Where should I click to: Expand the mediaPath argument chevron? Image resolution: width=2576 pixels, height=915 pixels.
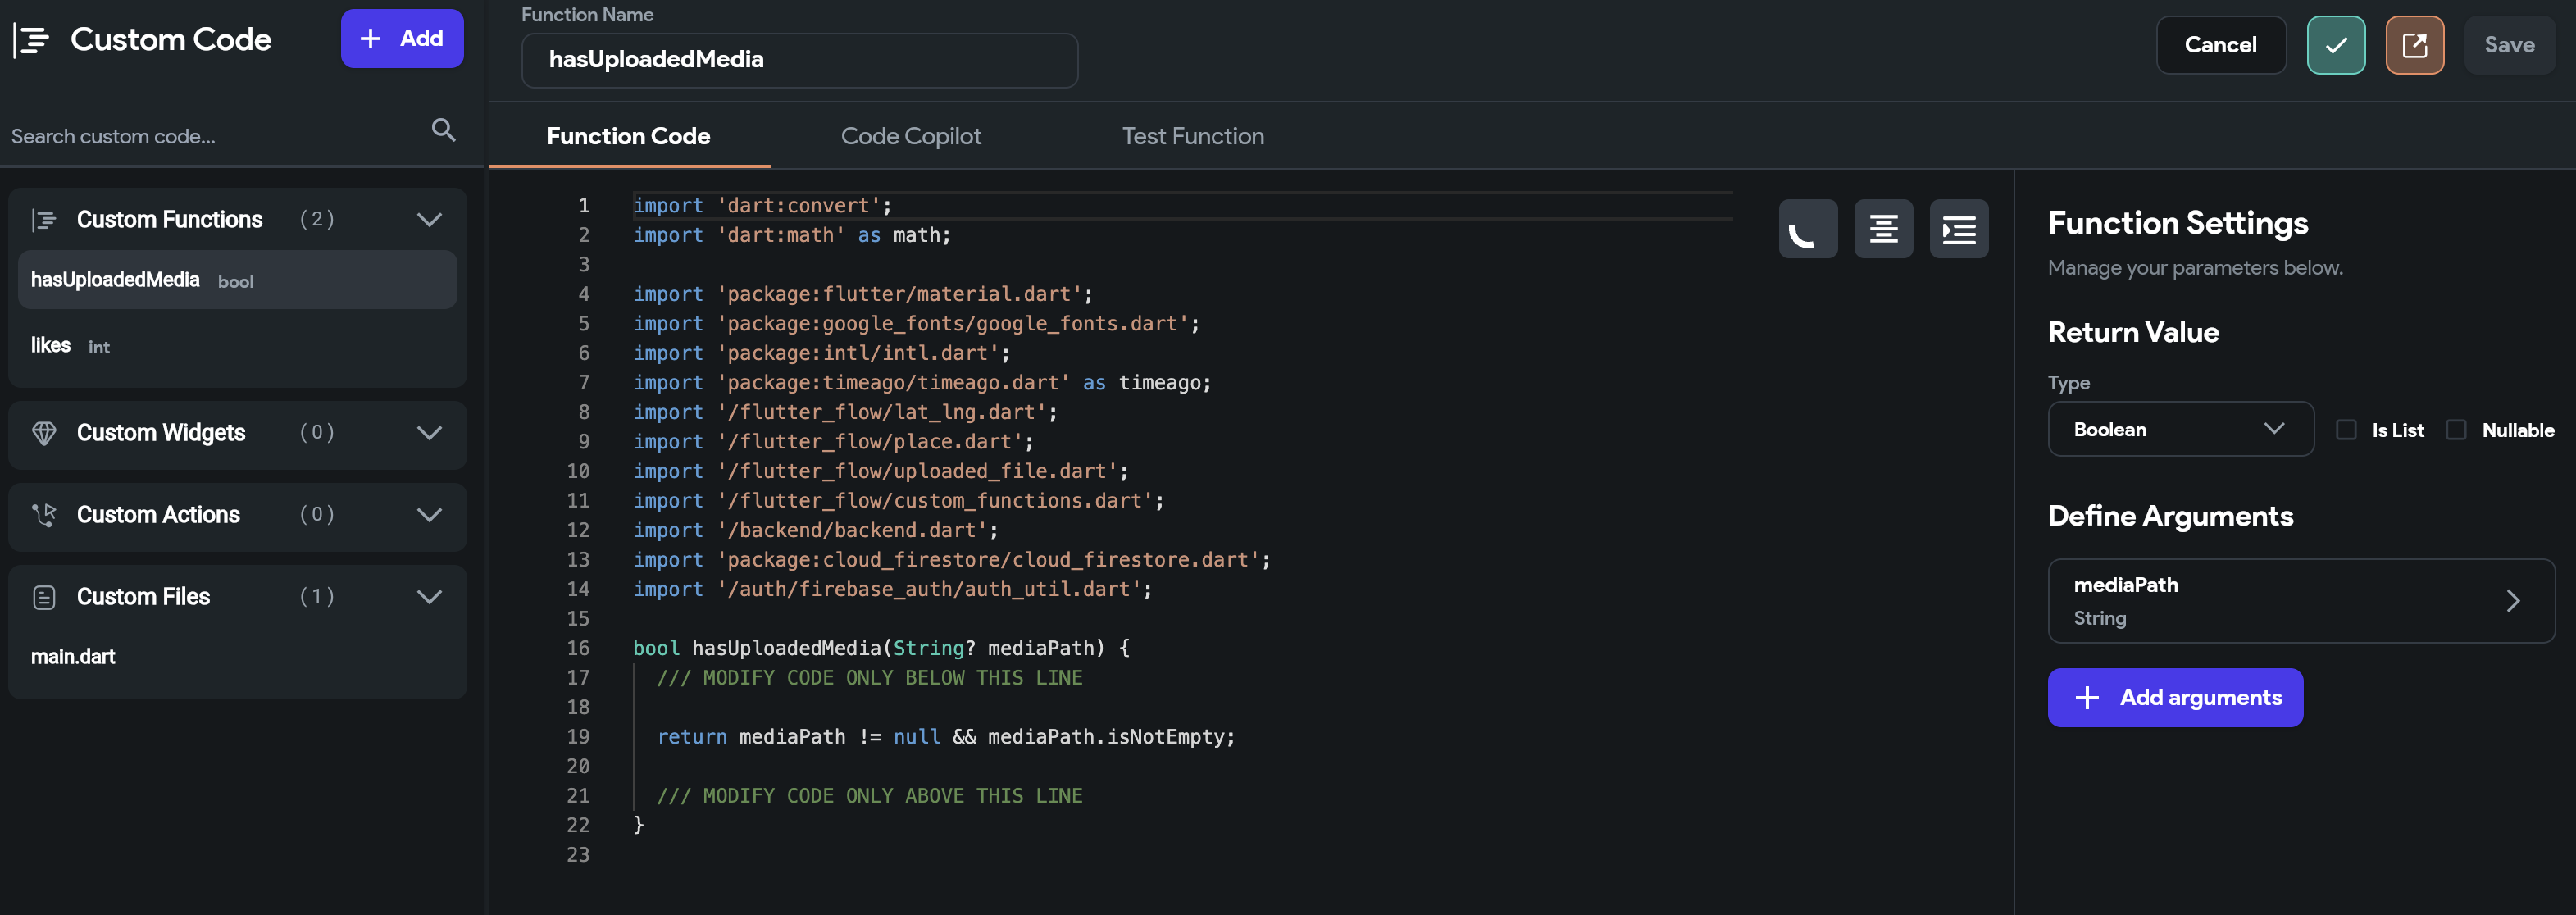[x=2512, y=601]
